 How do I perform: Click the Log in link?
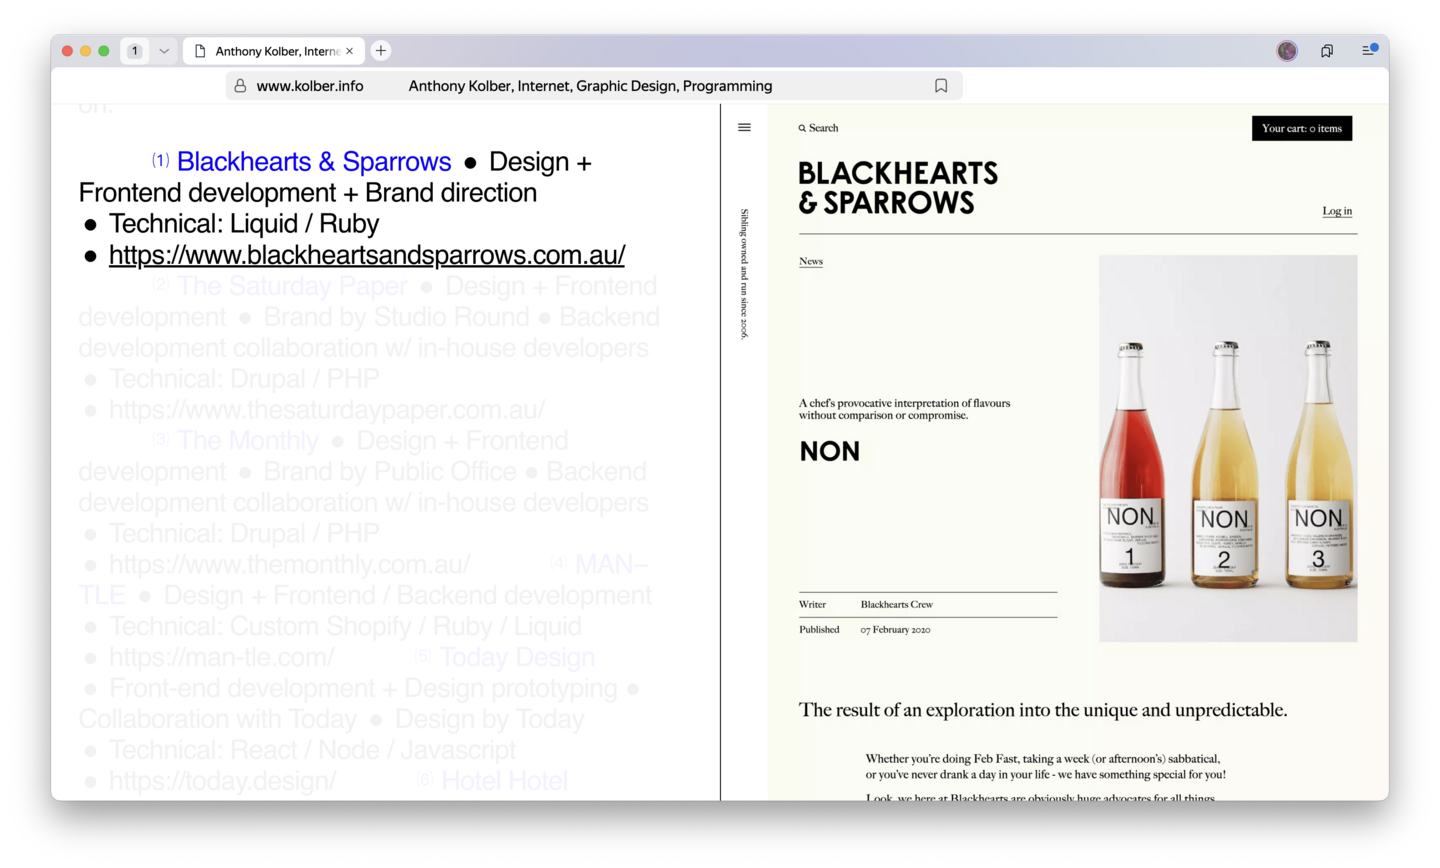1337,211
